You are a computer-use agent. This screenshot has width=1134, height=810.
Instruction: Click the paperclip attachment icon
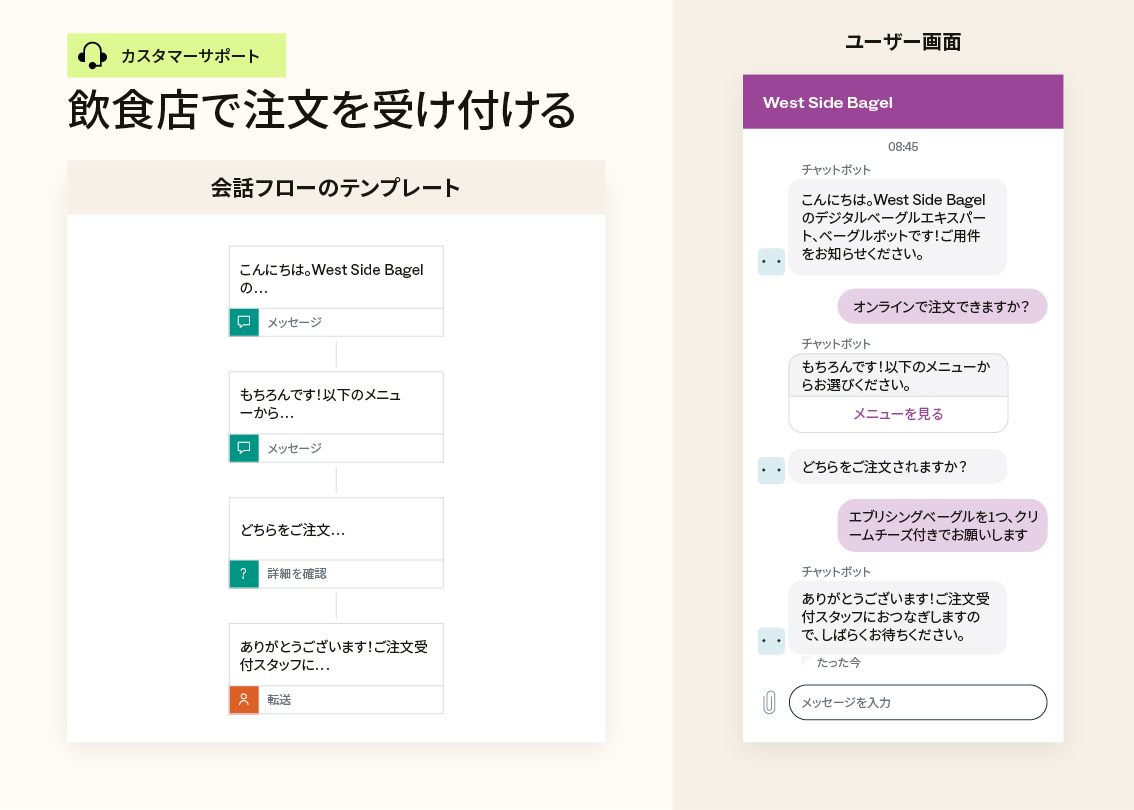[769, 702]
